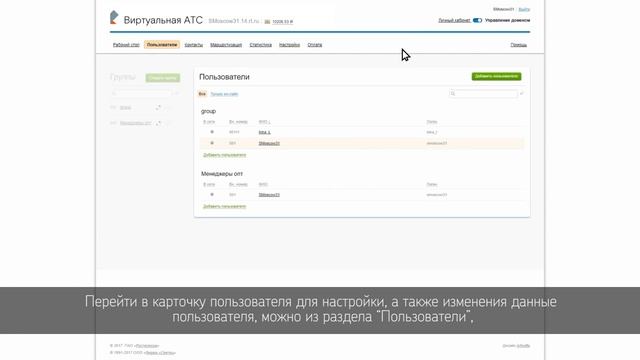Click the Выйти logout link
The width and height of the screenshot is (640, 360).
[524, 9]
